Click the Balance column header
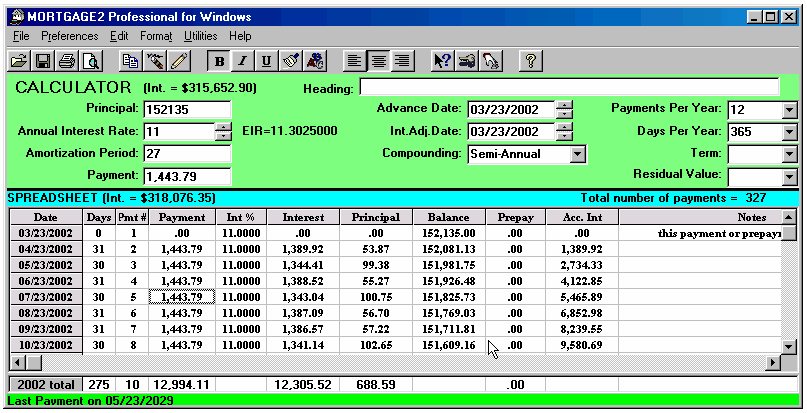 click(x=447, y=217)
